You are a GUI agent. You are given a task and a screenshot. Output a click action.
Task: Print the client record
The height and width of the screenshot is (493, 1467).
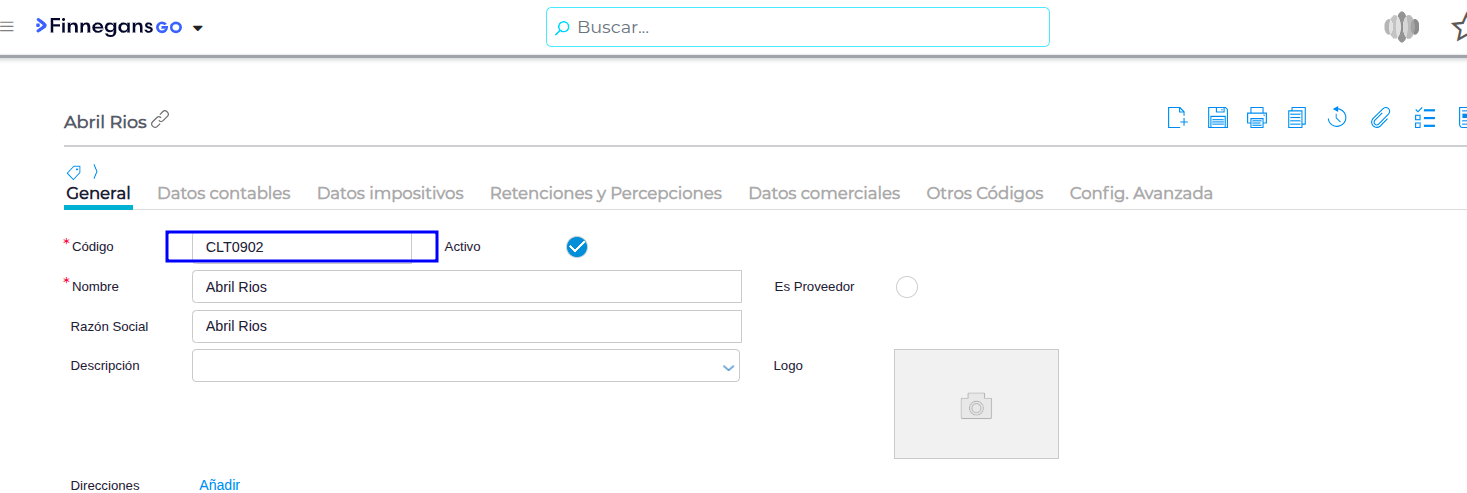click(x=1257, y=118)
